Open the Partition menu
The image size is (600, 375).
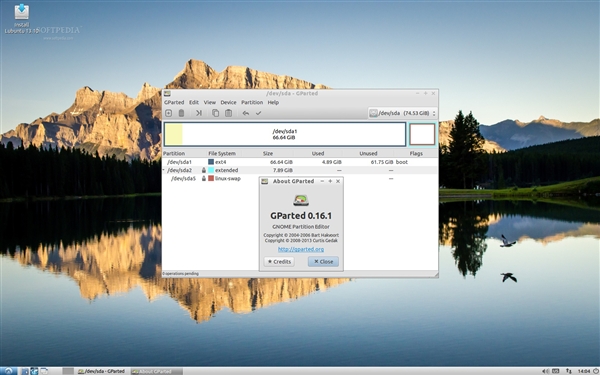pyautogui.click(x=252, y=103)
